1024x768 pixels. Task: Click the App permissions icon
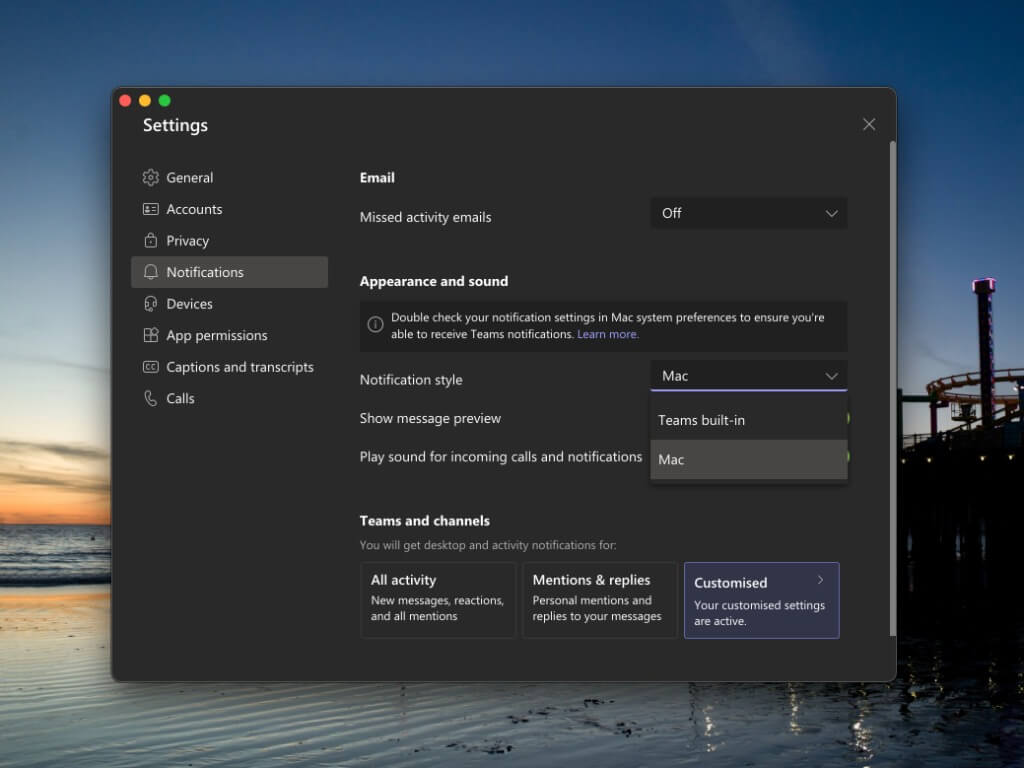[x=151, y=335]
